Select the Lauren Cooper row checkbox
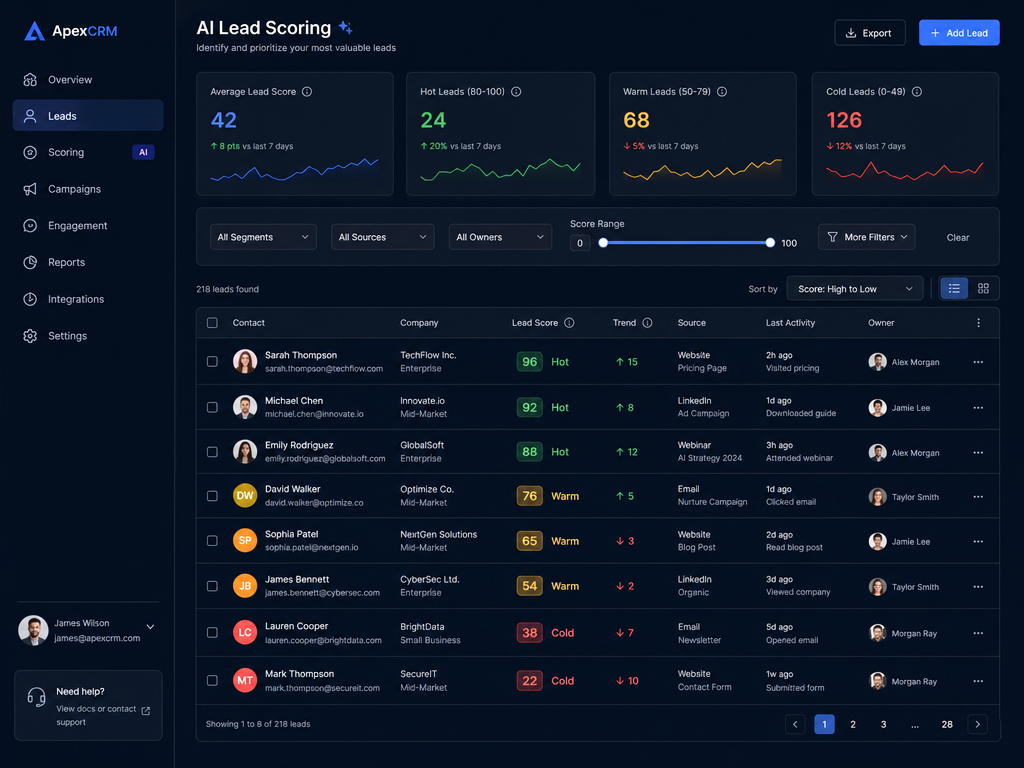The image size is (1024, 768). pos(212,633)
